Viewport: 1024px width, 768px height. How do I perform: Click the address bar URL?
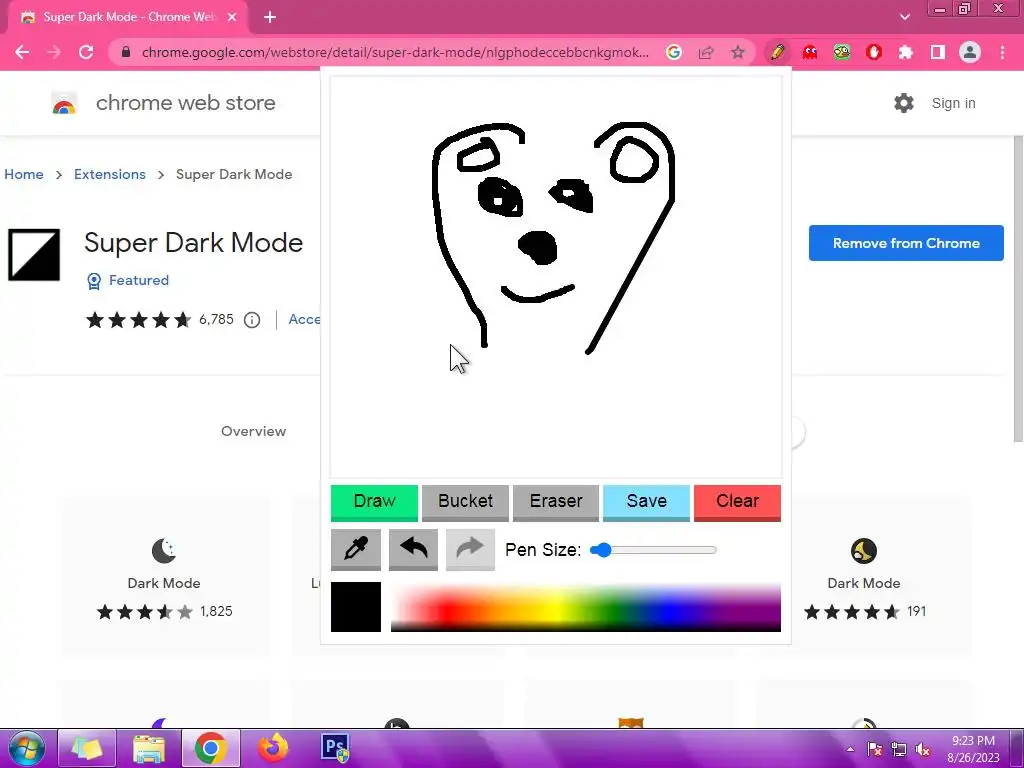point(395,52)
